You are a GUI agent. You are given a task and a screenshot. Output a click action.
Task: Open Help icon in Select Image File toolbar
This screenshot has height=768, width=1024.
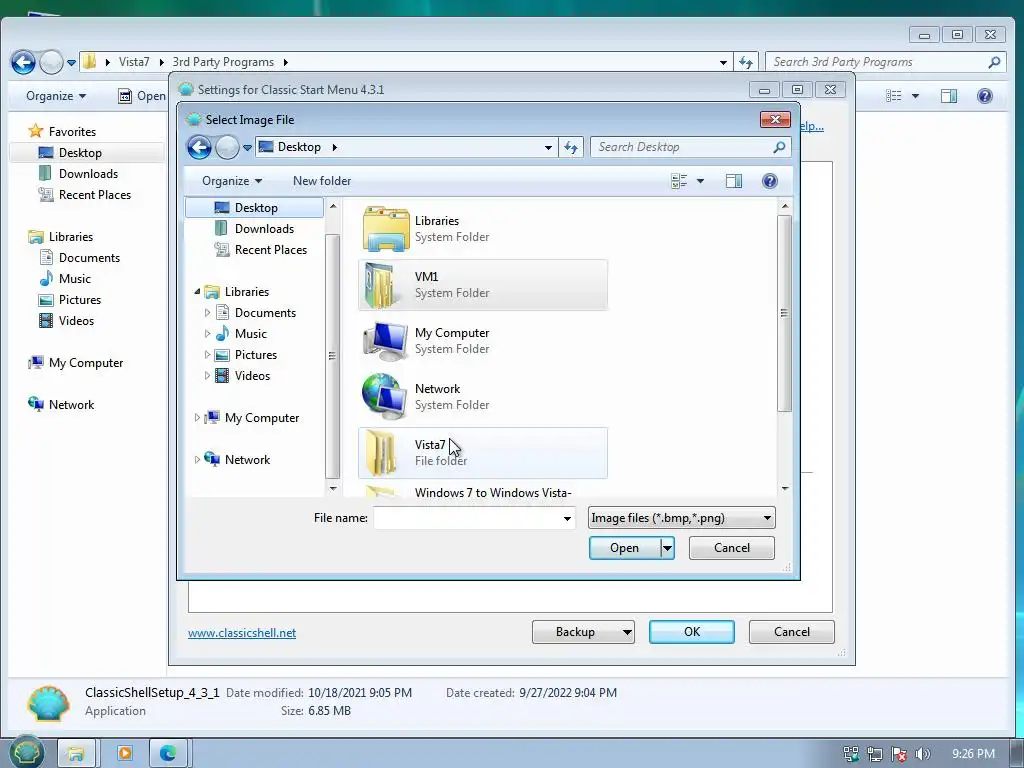[x=770, y=181]
